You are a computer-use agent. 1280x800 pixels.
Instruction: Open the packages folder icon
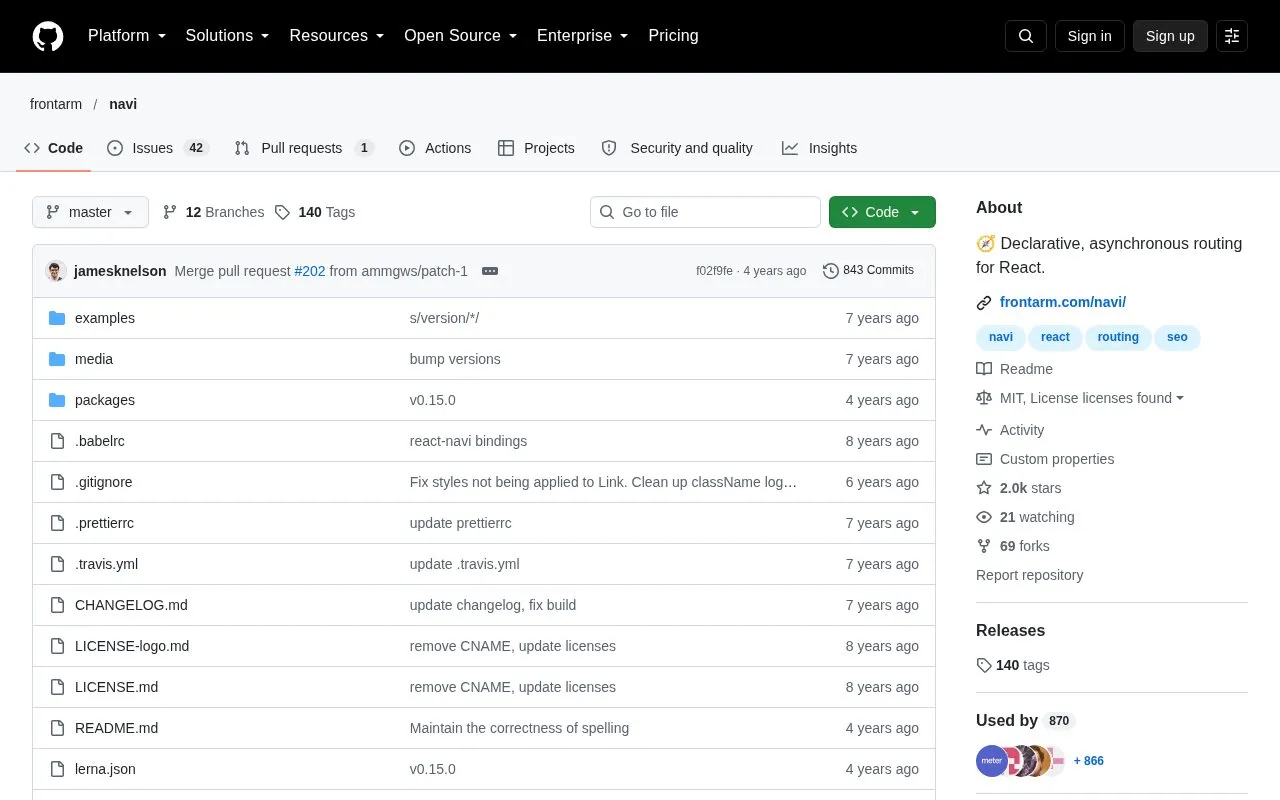tap(57, 400)
